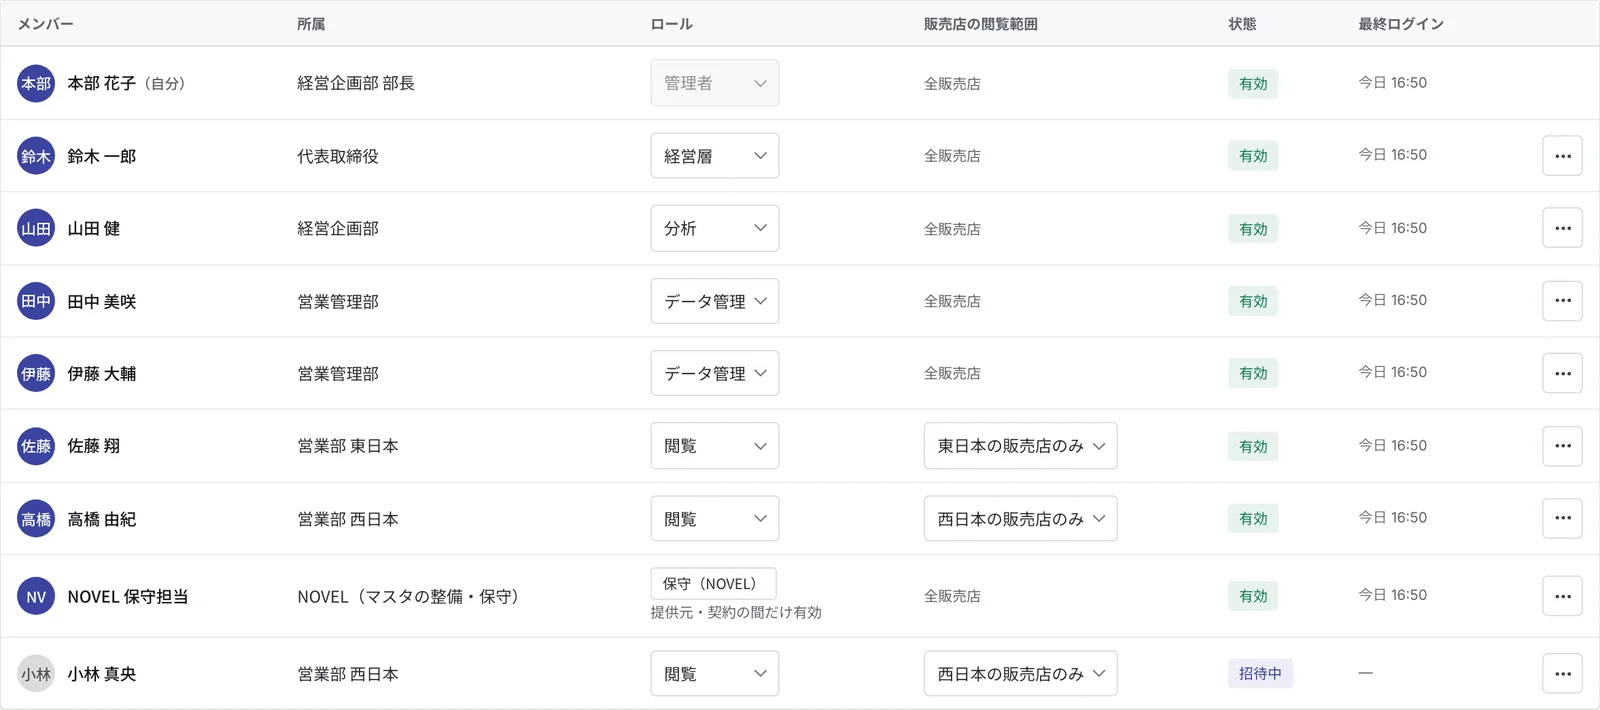
Task: Open the 閲覧 role dropdown for 小林 真央
Action: pos(715,674)
